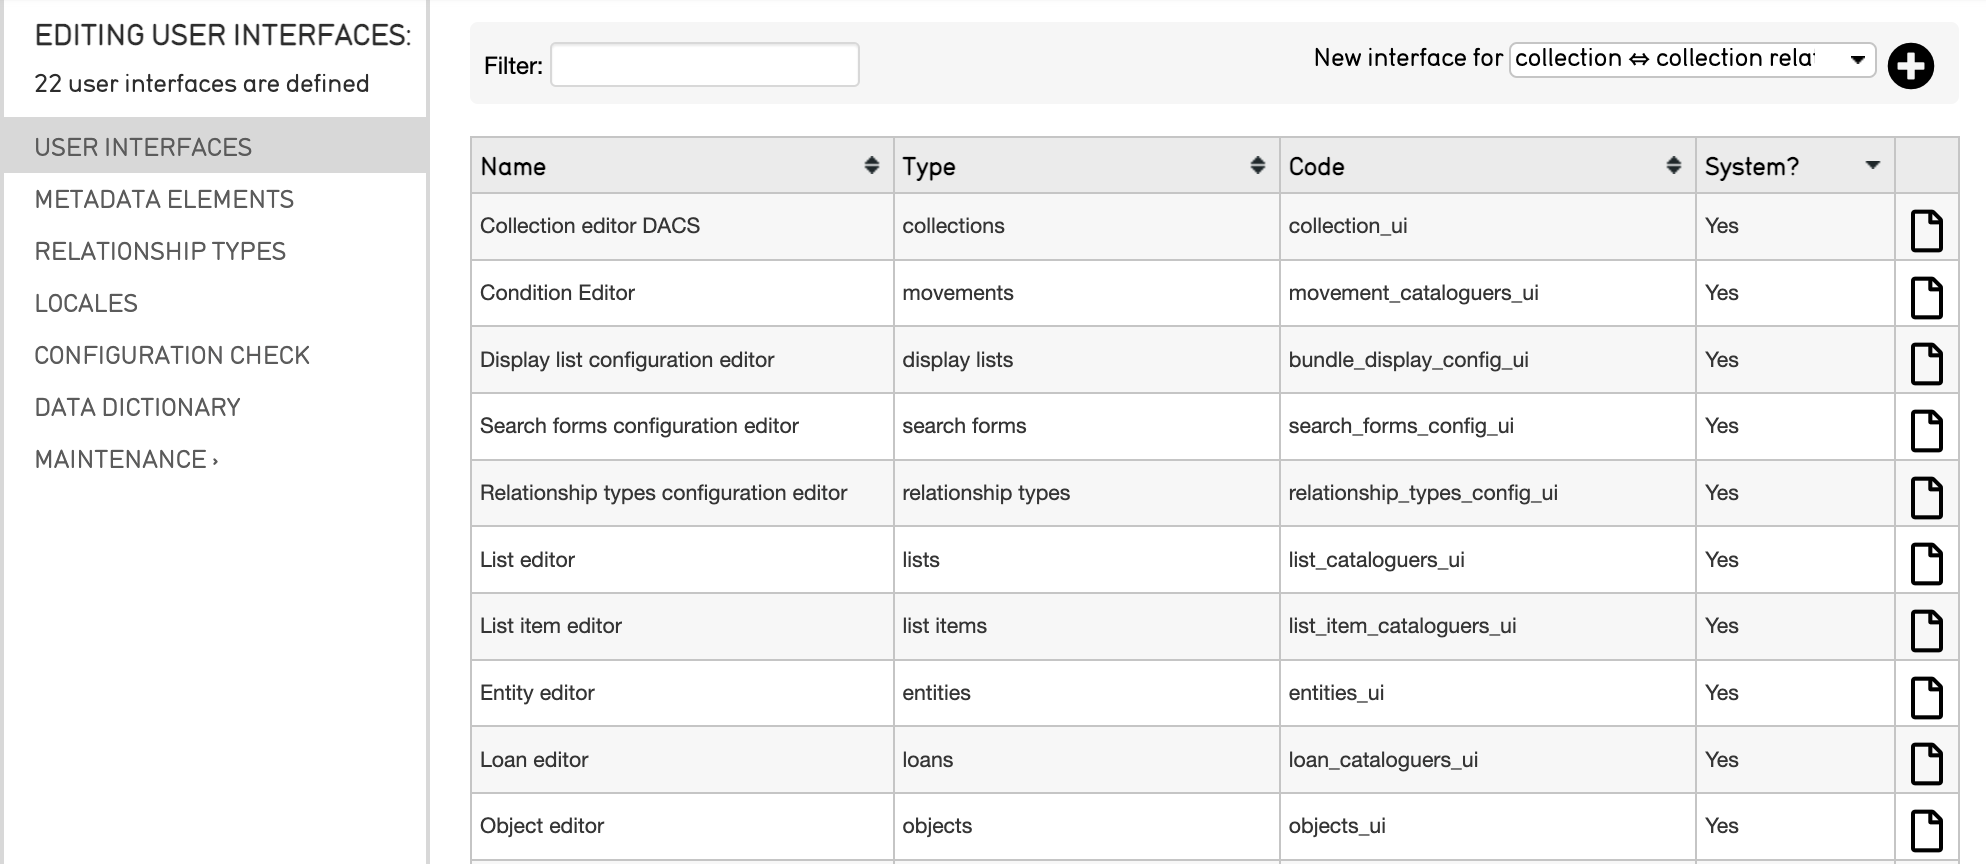
Task: Select Configuration Check in sidebar
Action: point(172,356)
